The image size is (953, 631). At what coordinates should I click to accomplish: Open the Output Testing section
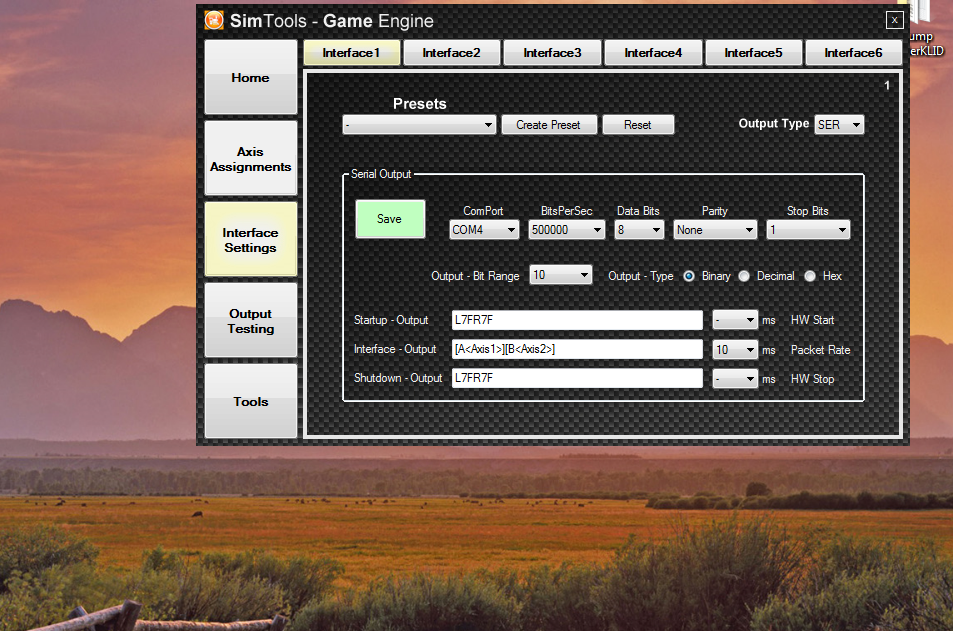click(x=250, y=320)
